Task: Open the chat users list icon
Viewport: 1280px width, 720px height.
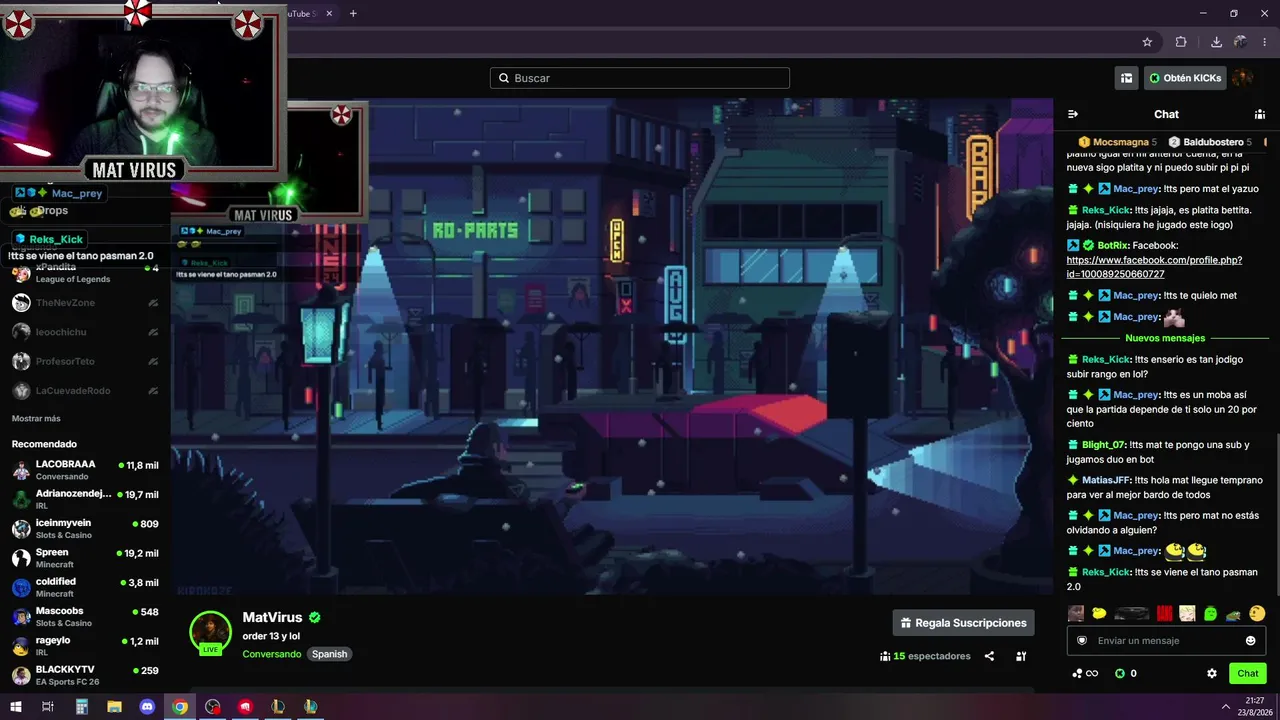Action: click(x=1260, y=114)
